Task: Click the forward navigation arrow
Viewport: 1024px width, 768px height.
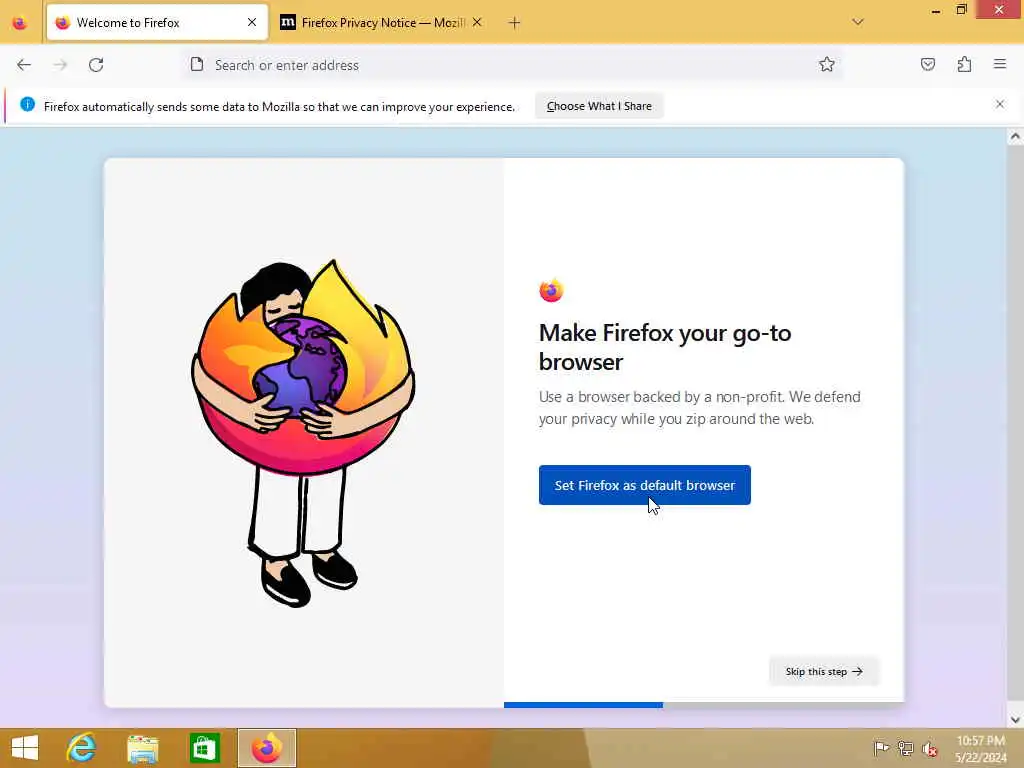Action: coord(60,65)
